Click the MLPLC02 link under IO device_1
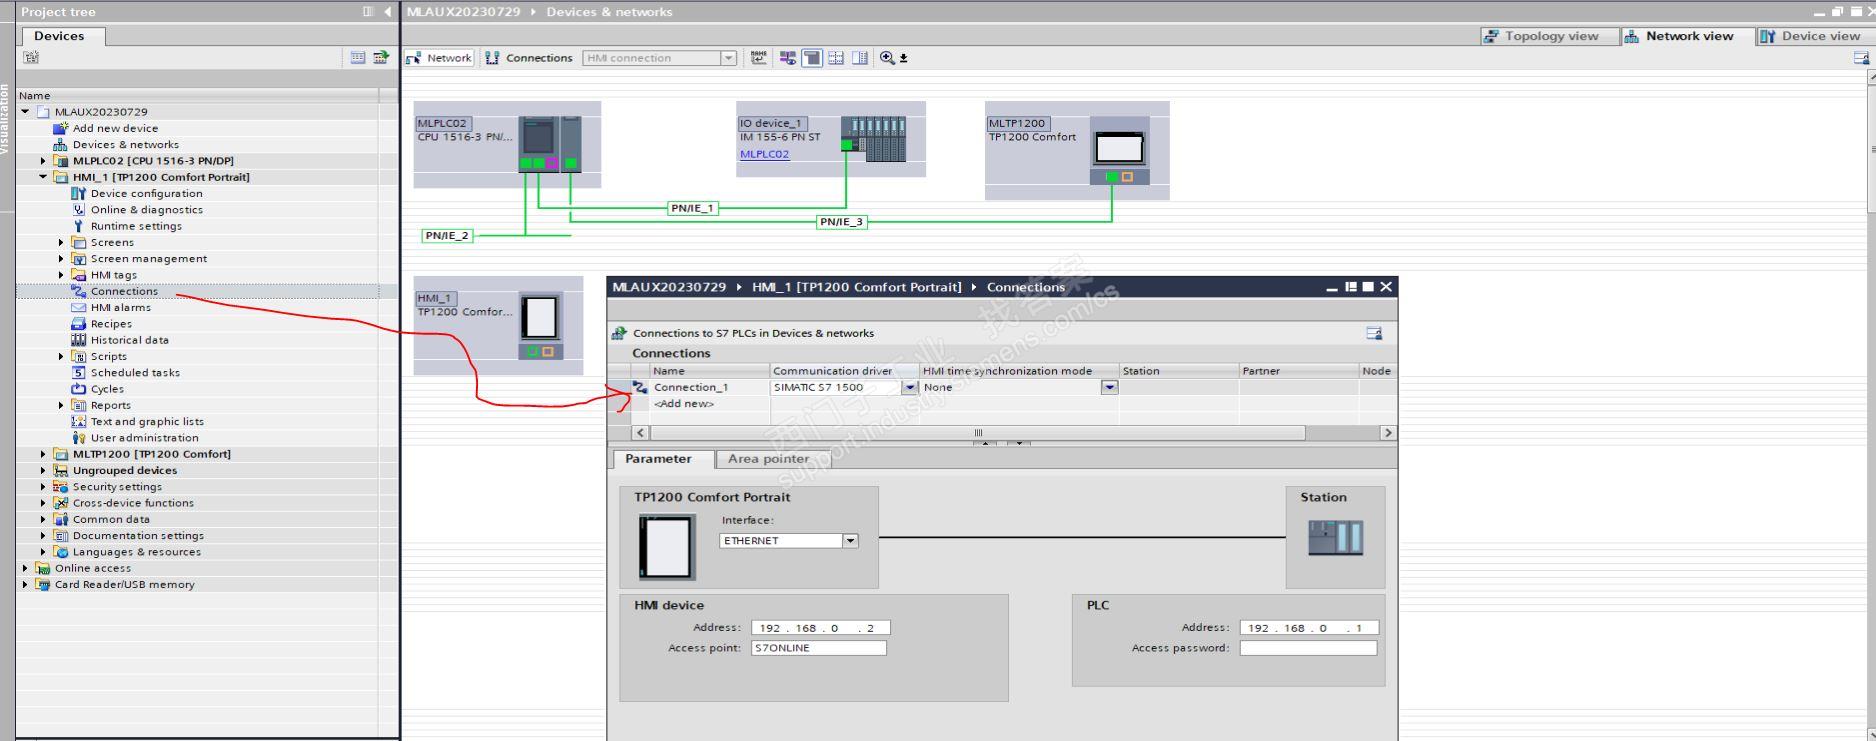 pyautogui.click(x=764, y=154)
